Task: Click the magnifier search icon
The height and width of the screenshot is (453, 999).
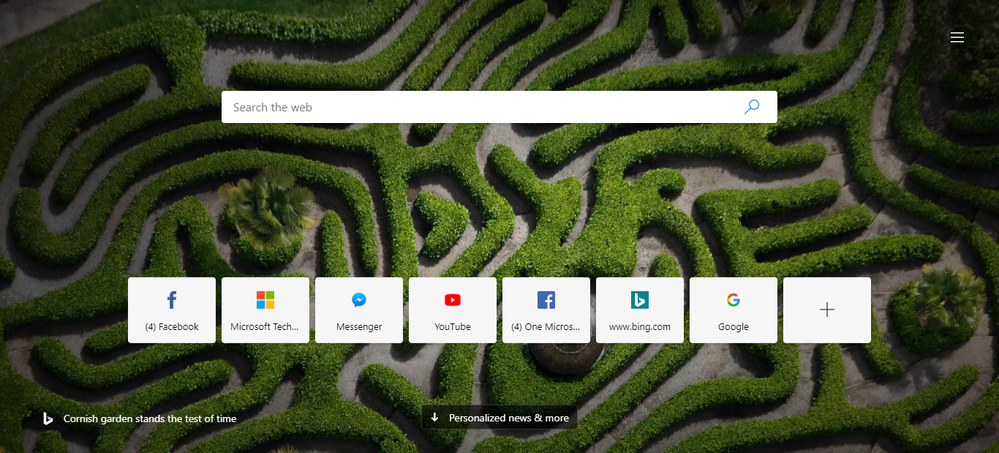Action: [752, 107]
